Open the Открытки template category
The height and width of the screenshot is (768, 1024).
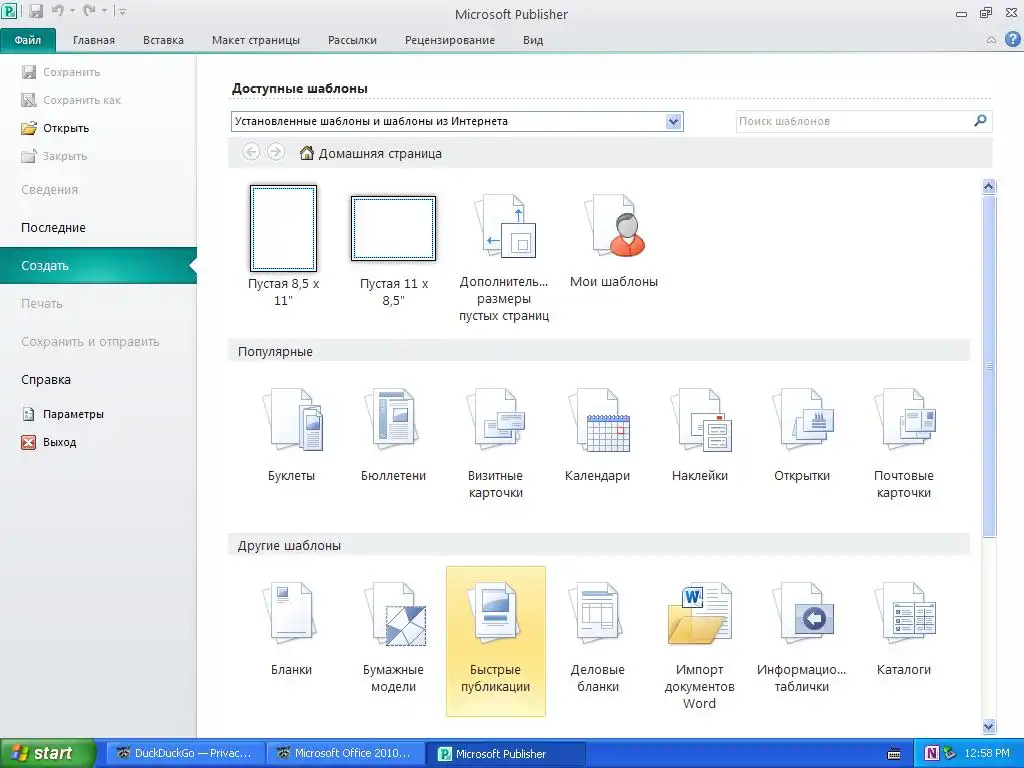coord(802,421)
